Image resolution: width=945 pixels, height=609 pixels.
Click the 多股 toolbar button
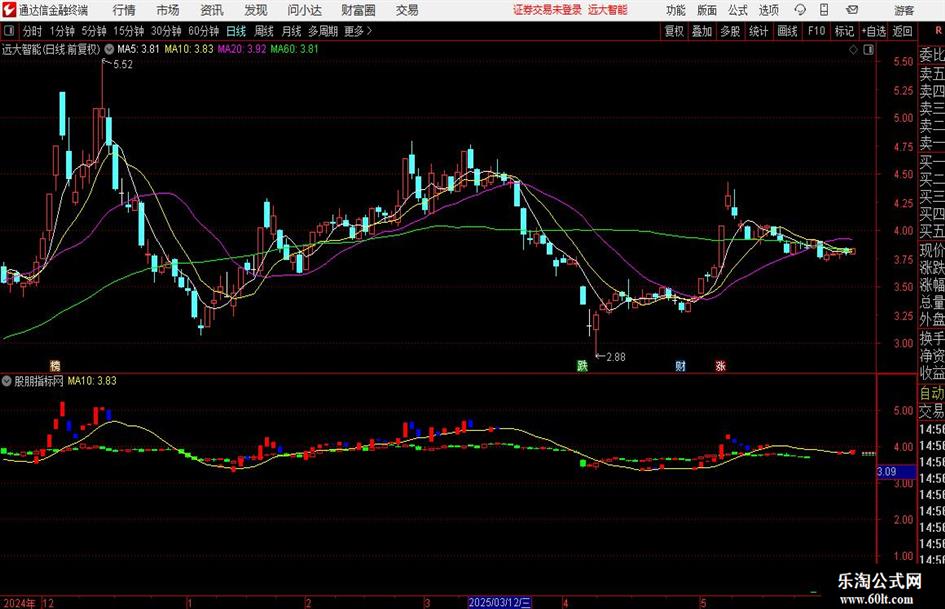pyautogui.click(x=730, y=31)
